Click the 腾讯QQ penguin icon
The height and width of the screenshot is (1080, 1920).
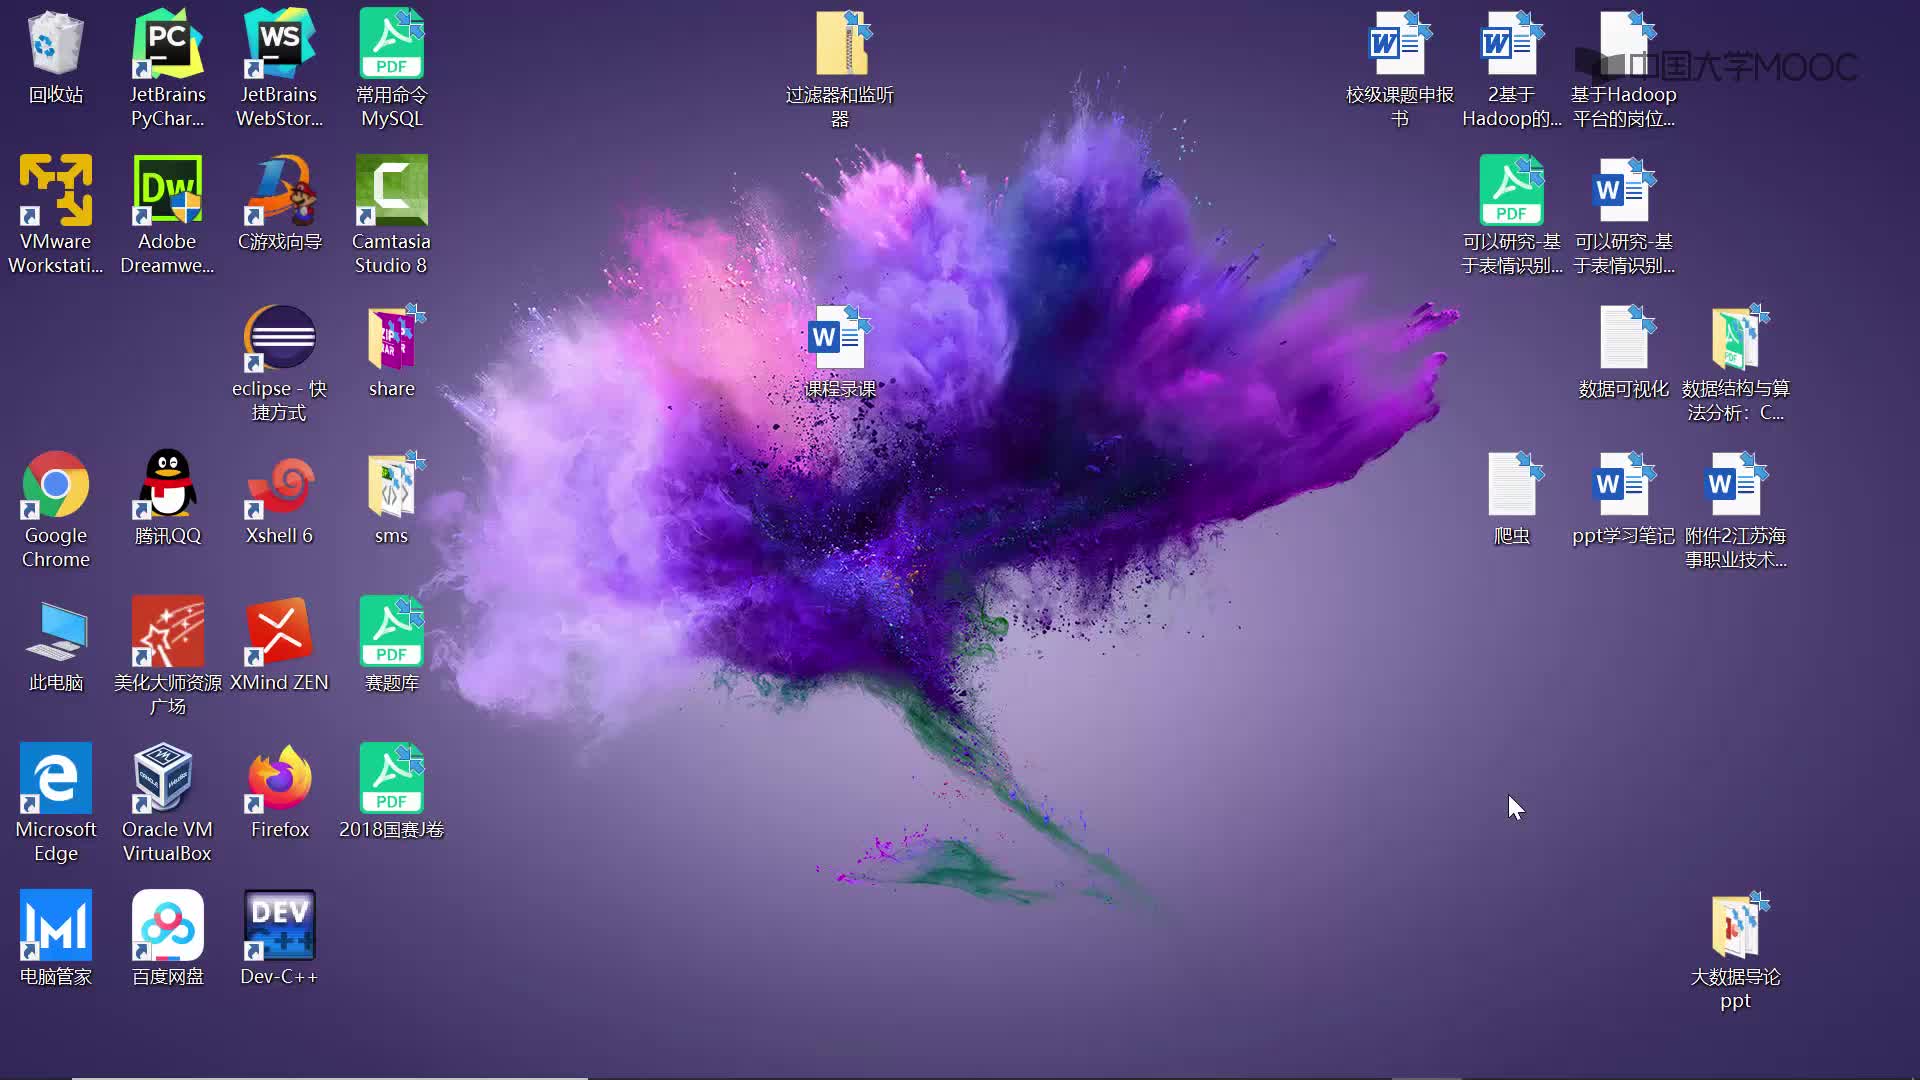(168, 485)
